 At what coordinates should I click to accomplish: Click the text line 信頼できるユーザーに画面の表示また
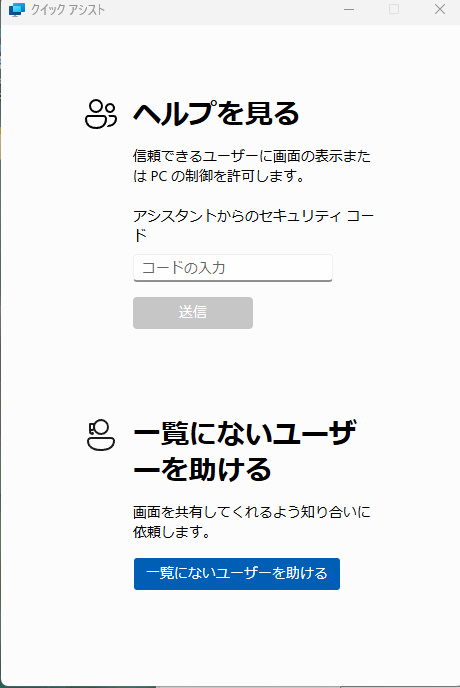point(252,156)
